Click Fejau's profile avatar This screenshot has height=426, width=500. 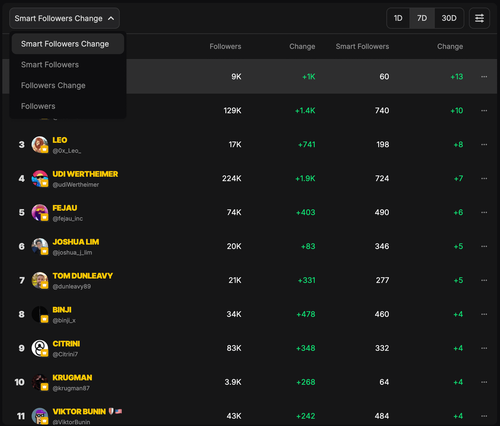pos(40,212)
